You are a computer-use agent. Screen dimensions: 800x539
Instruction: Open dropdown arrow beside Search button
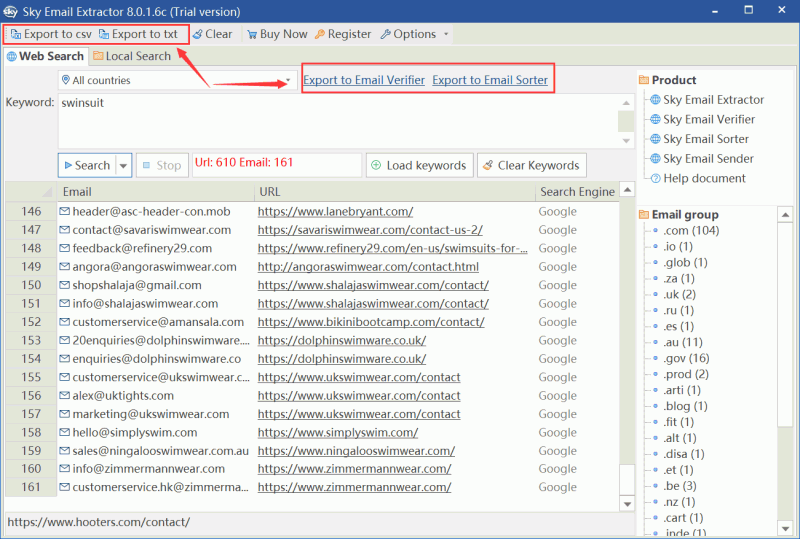pyautogui.click(x=124, y=165)
